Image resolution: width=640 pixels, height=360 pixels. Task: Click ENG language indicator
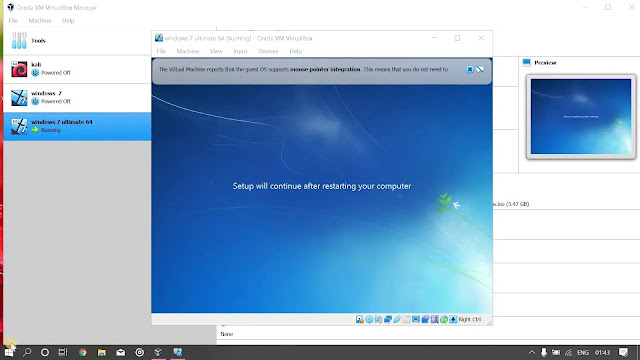point(583,352)
